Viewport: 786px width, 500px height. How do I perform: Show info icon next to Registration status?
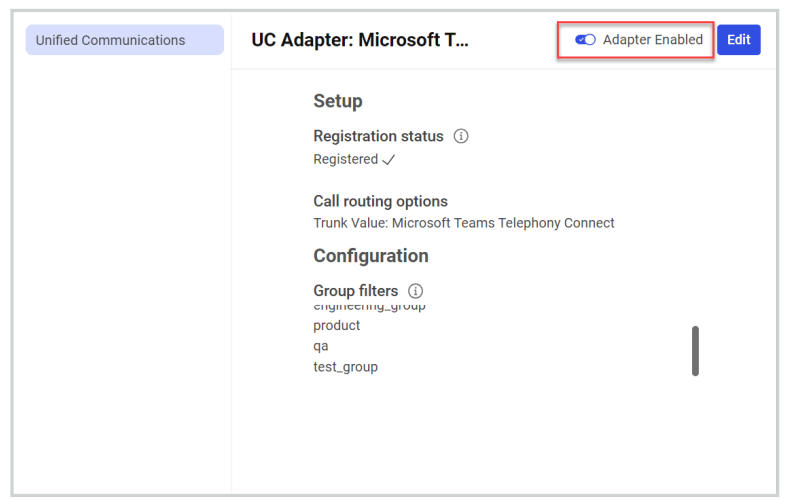click(x=461, y=136)
